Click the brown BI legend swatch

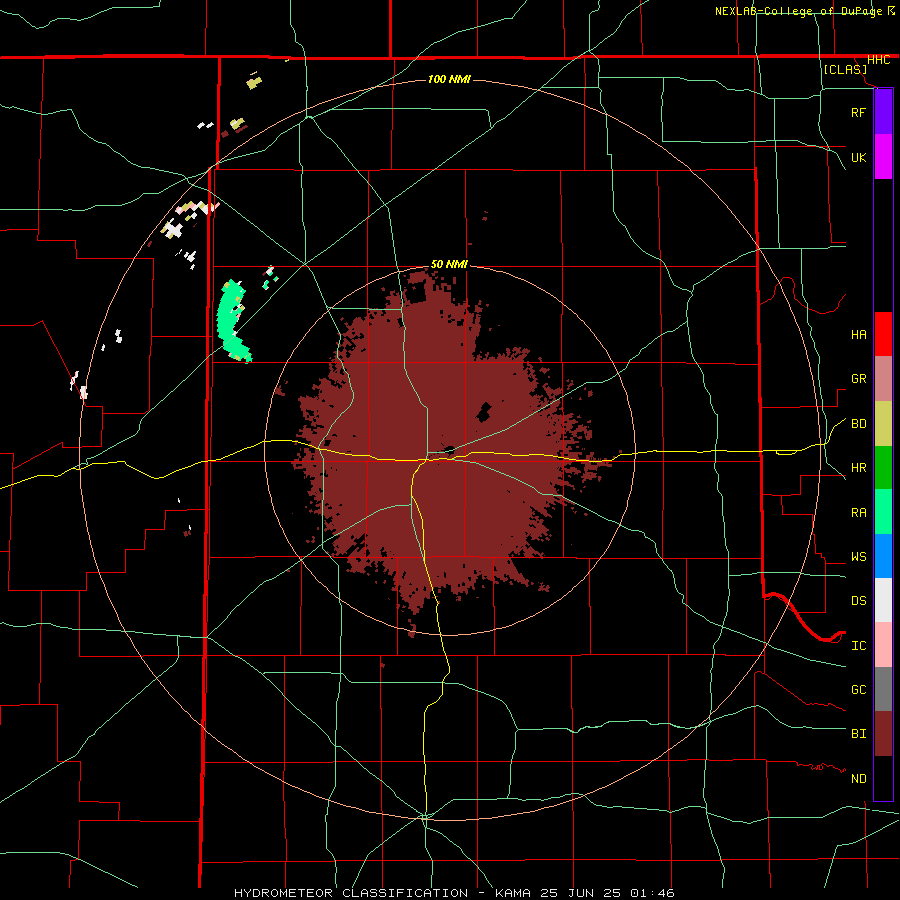tap(883, 734)
